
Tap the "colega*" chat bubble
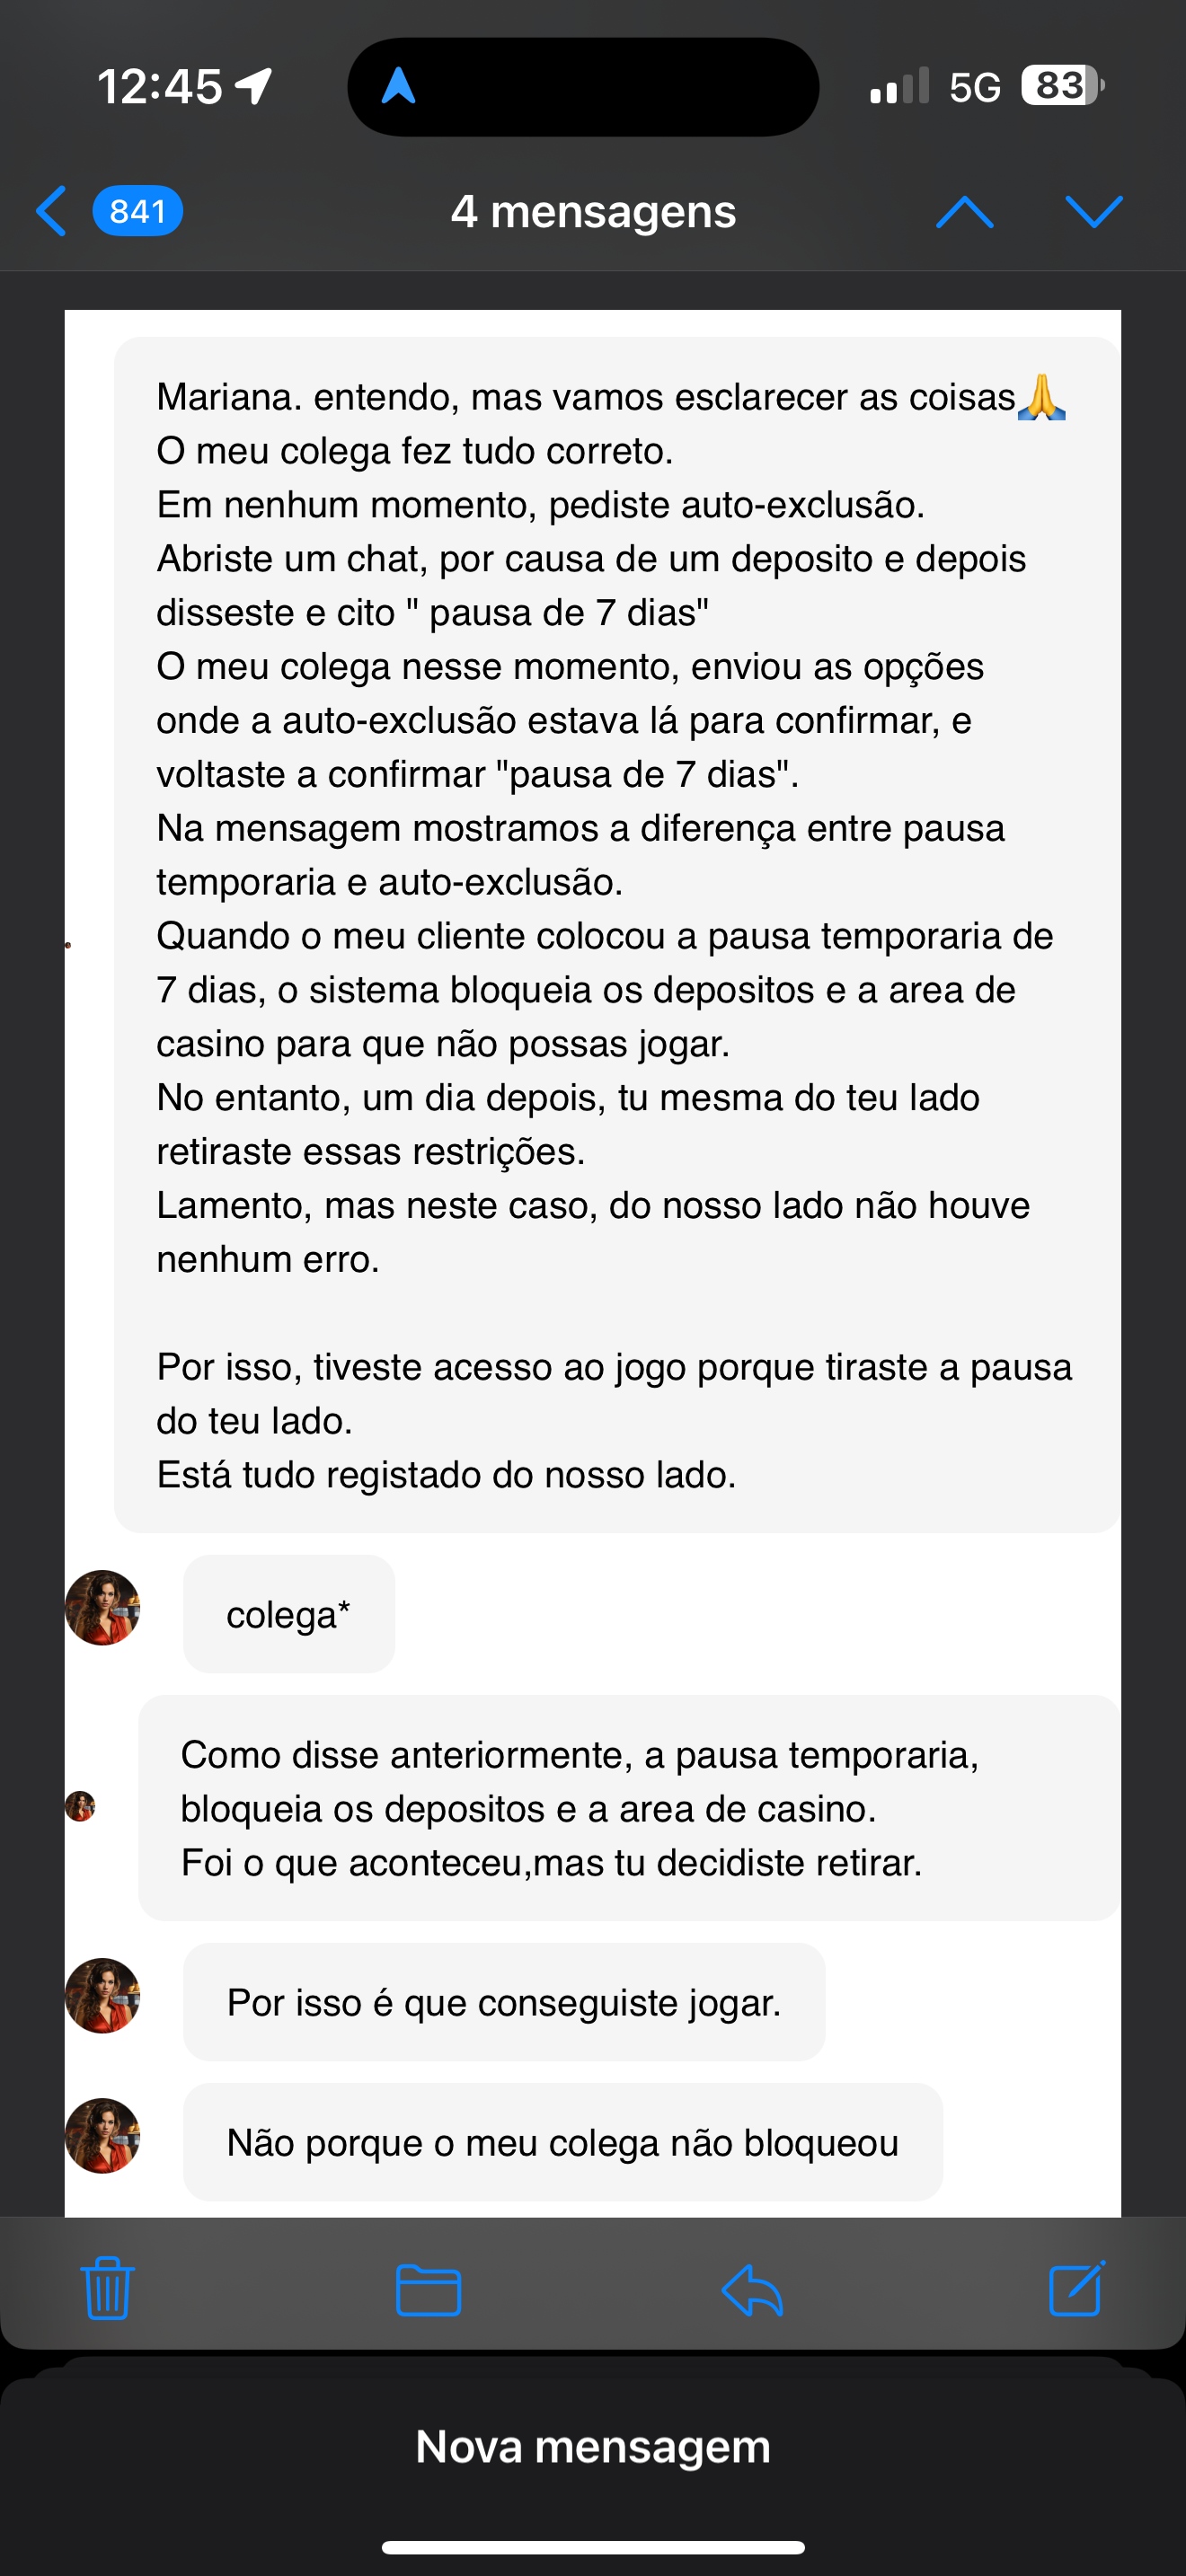click(x=289, y=1614)
